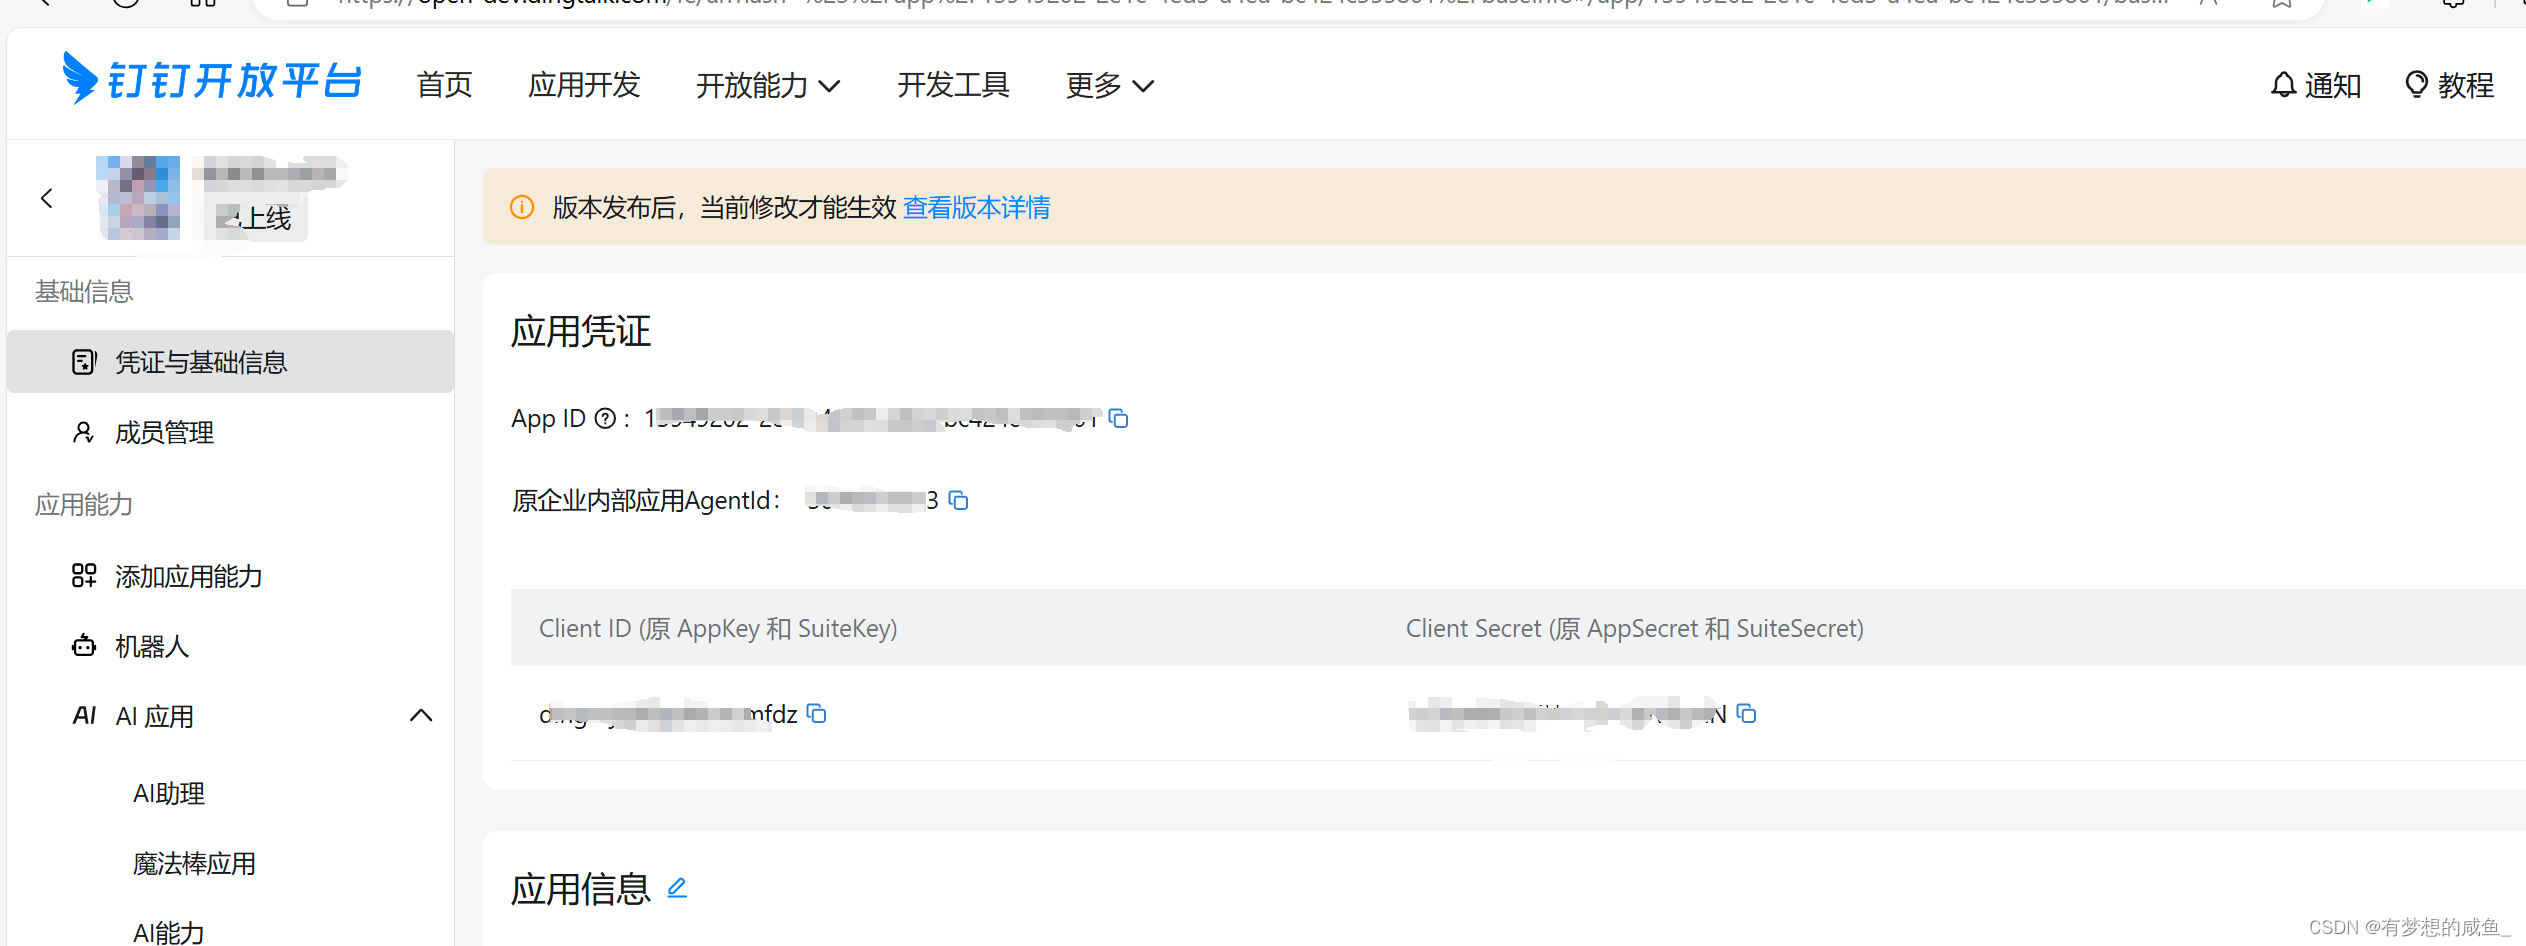Copy the App ID value
The image size is (2526, 946).
1118,418
